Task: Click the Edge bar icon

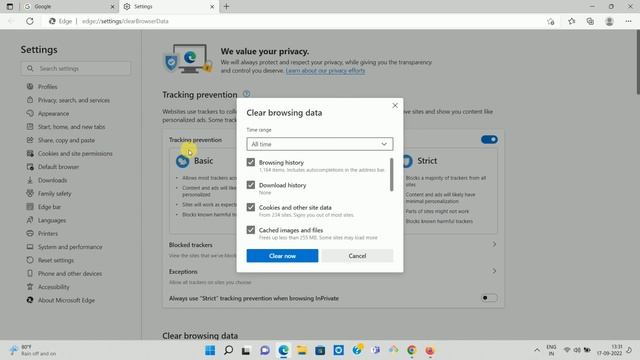Action: [30, 207]
